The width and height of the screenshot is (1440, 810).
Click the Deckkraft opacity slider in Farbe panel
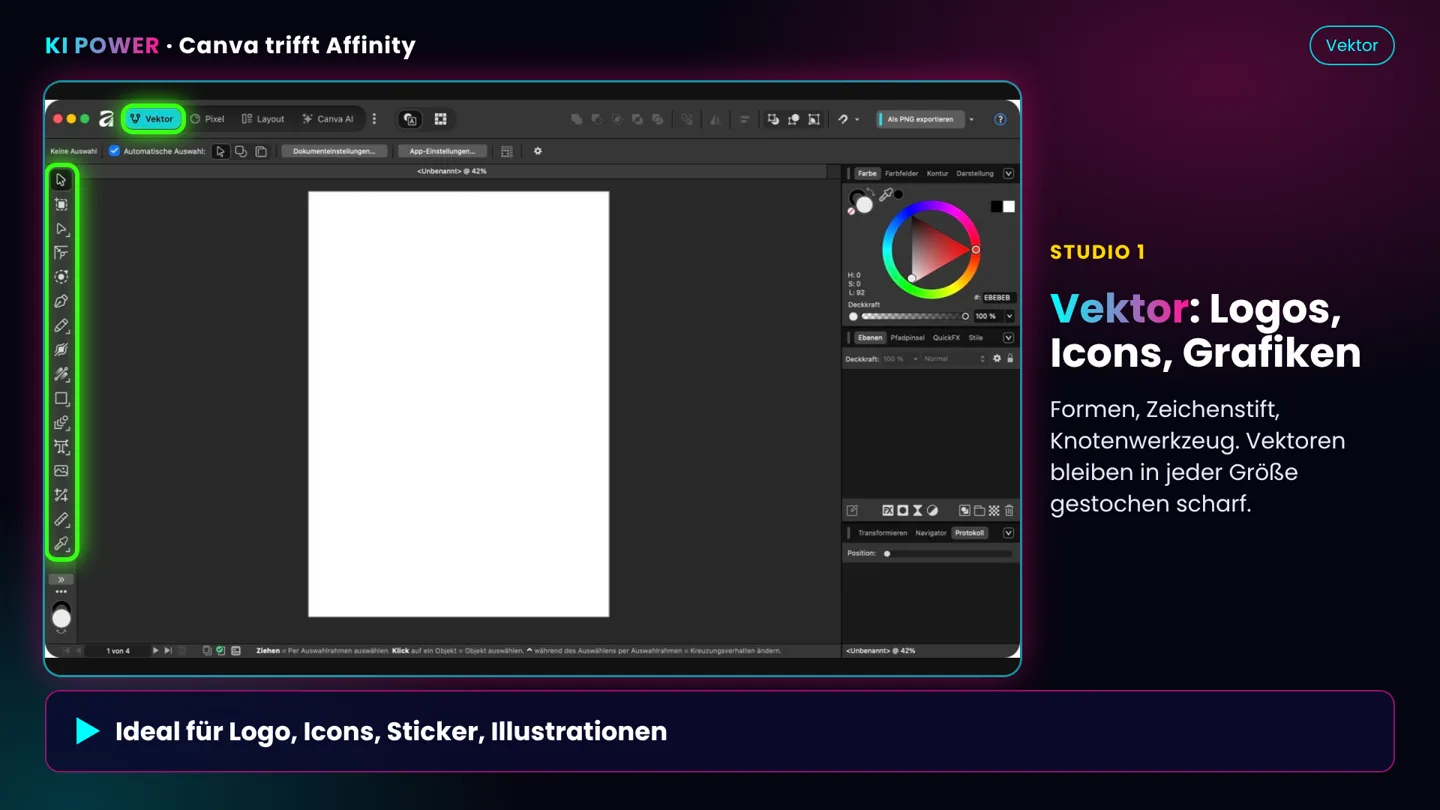point(915,316)
